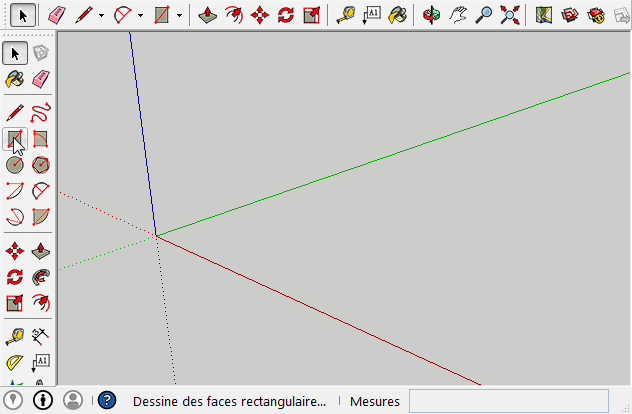This screenshot has width=632, height=414.
Task: Choose the Rotated Rectangle tool
Action: pos(41,139)
